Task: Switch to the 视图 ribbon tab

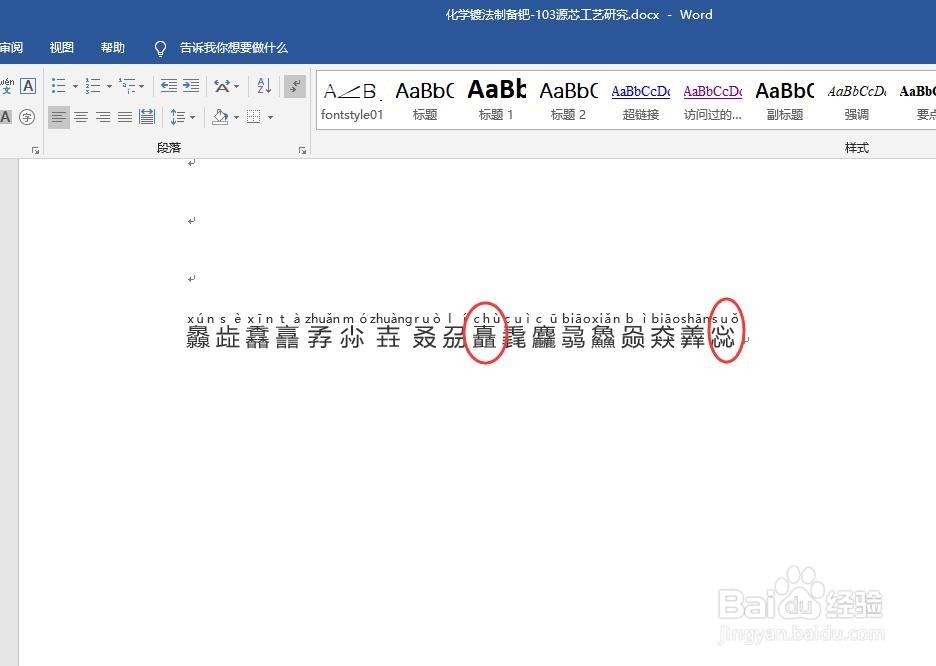Action: pos(61,47)
